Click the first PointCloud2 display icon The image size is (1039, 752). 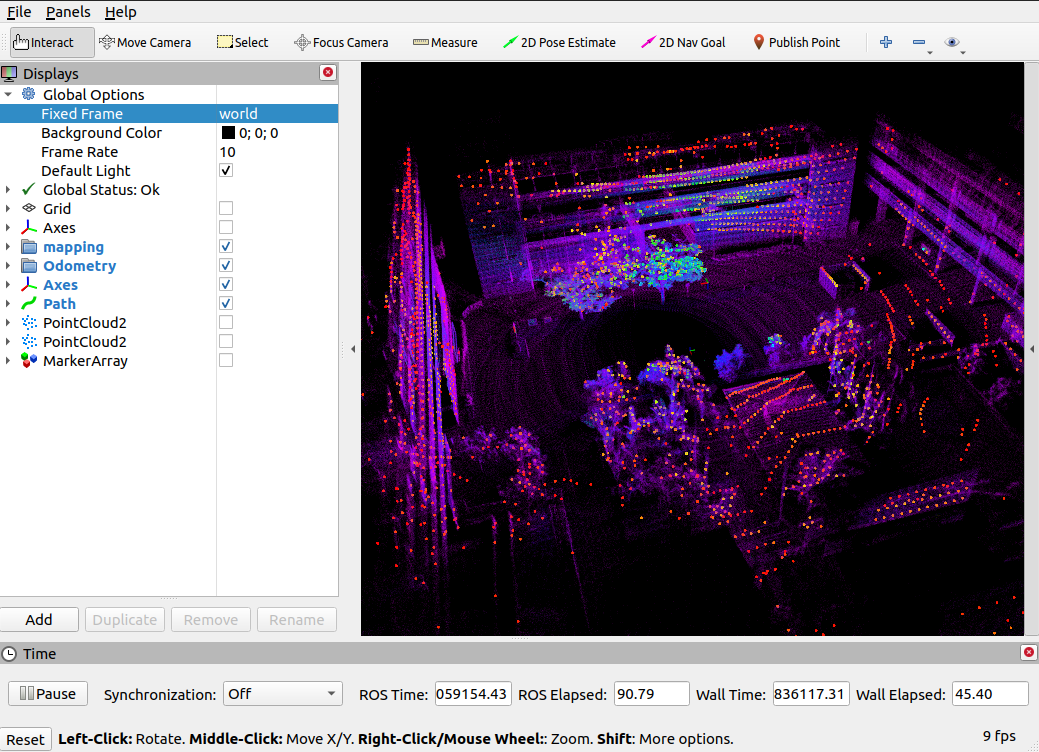coord(28,323)
